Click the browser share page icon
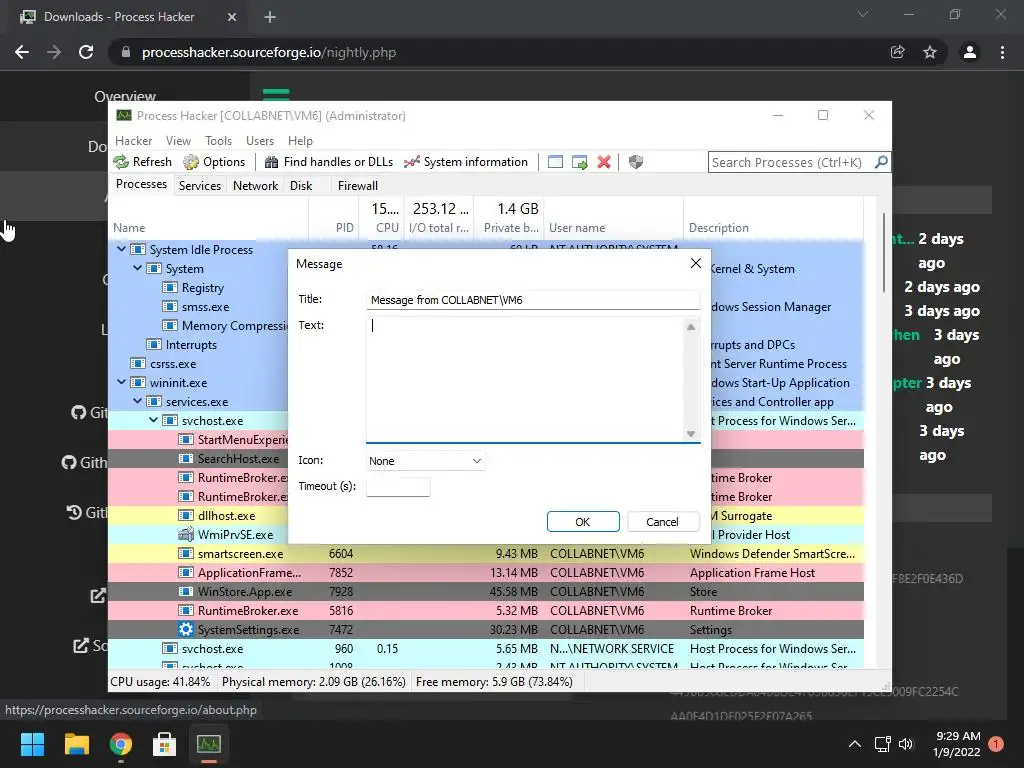Screen dimensions: 1024x768 (897, 52)
